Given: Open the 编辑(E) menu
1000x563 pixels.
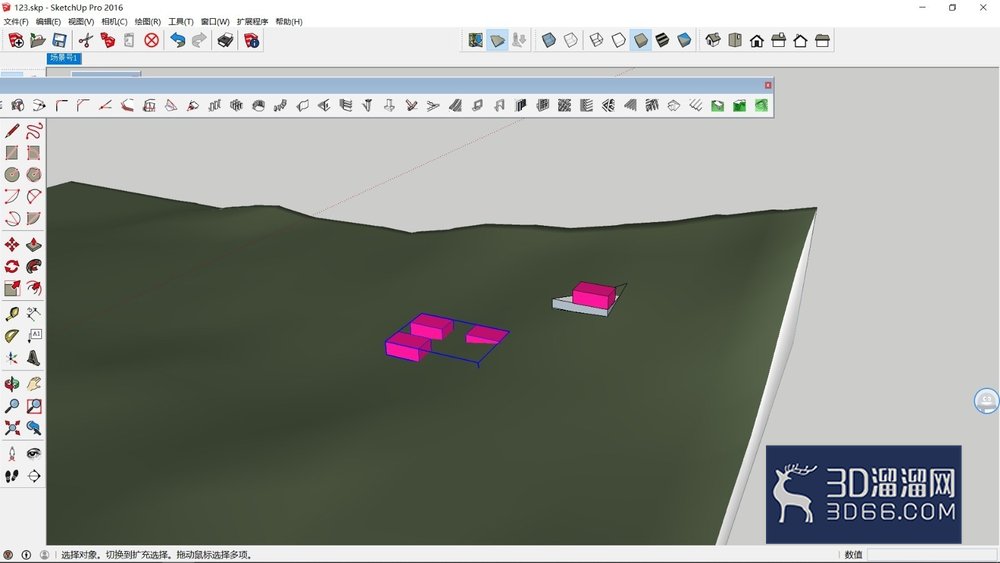Looking at the screenshot, I should coord(48,22).
